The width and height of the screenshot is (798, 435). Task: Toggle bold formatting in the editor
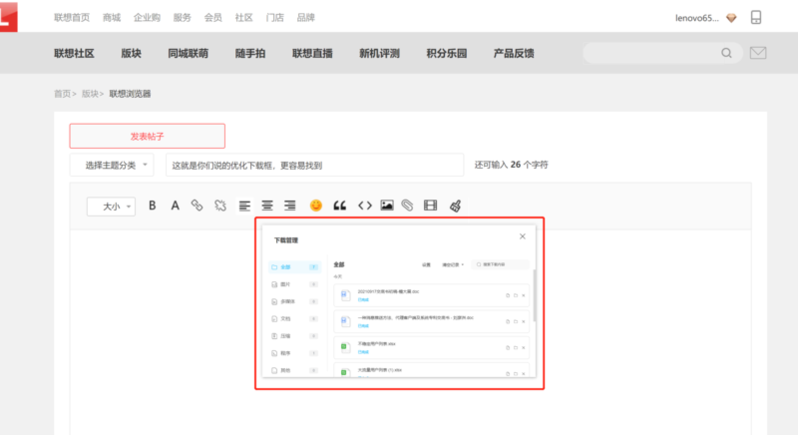(x=153, y=206)
